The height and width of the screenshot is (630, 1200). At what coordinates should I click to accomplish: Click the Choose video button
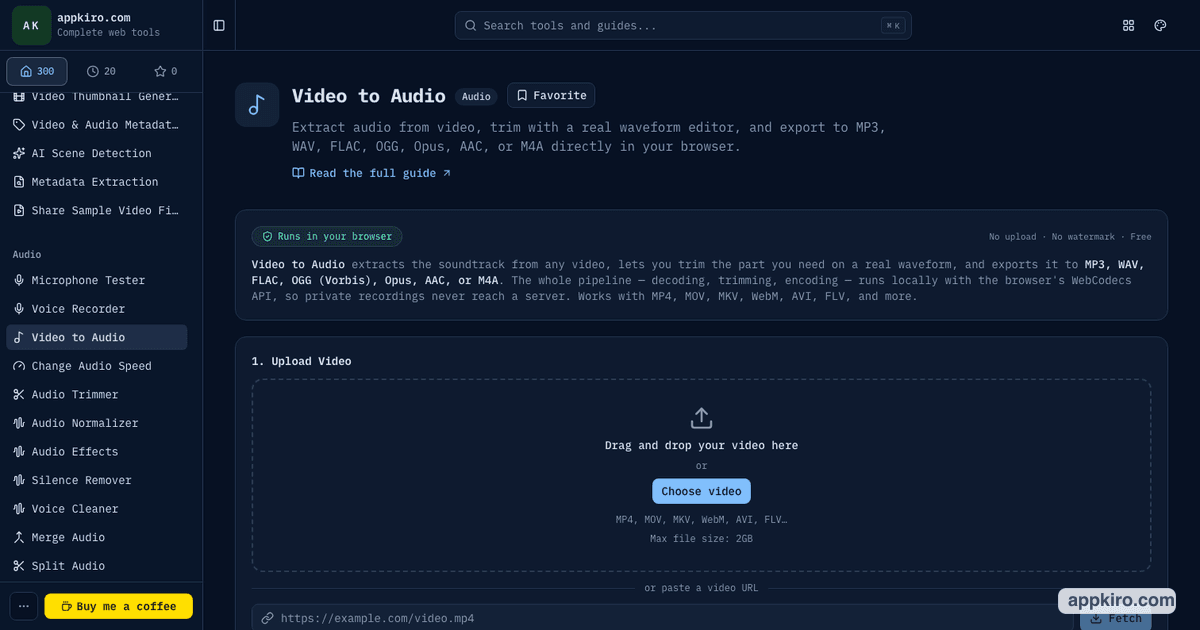pyautogui.click(x=701, y=491)
